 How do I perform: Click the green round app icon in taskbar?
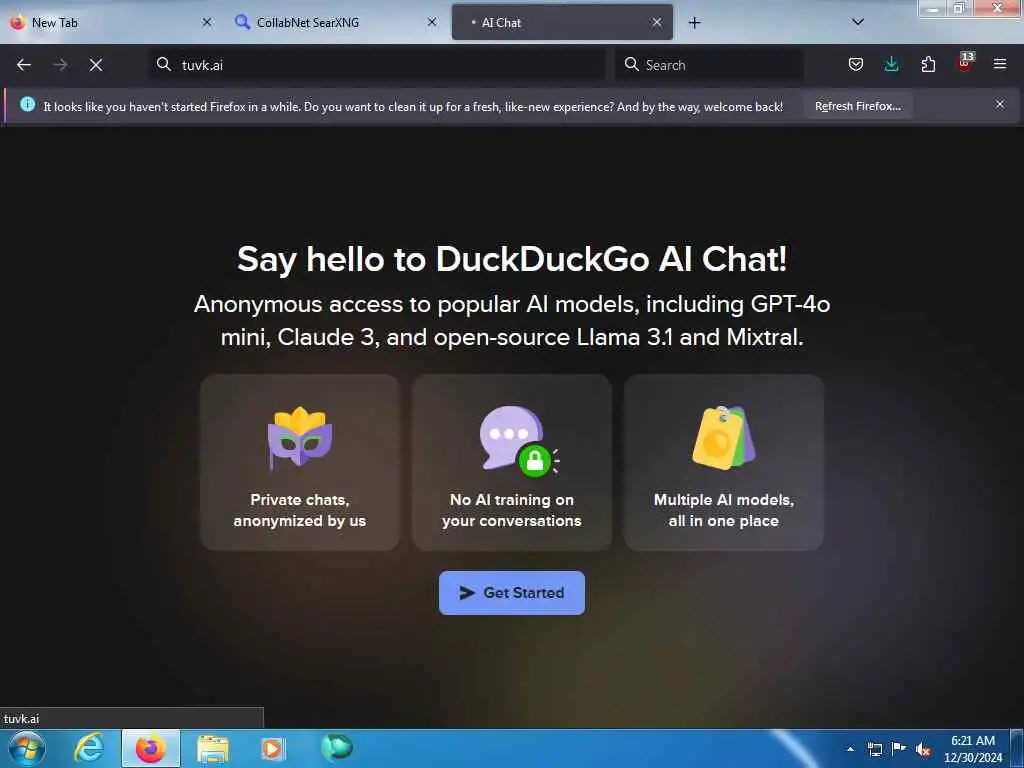click(x=337, y=746)
